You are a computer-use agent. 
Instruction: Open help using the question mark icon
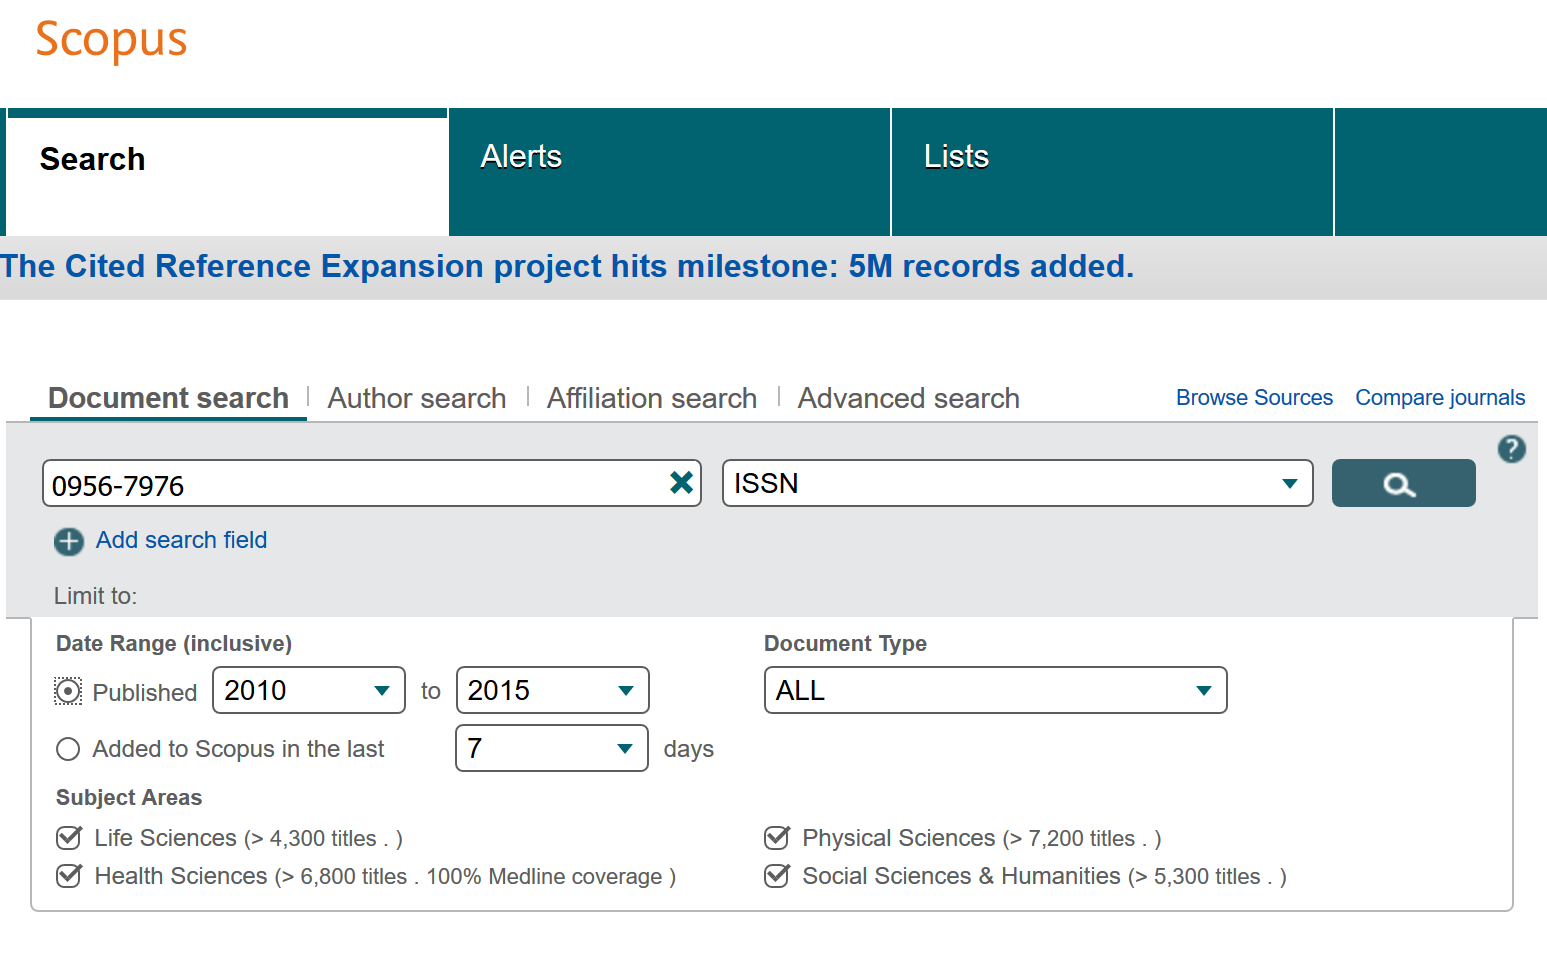(x=1511, y=449)
